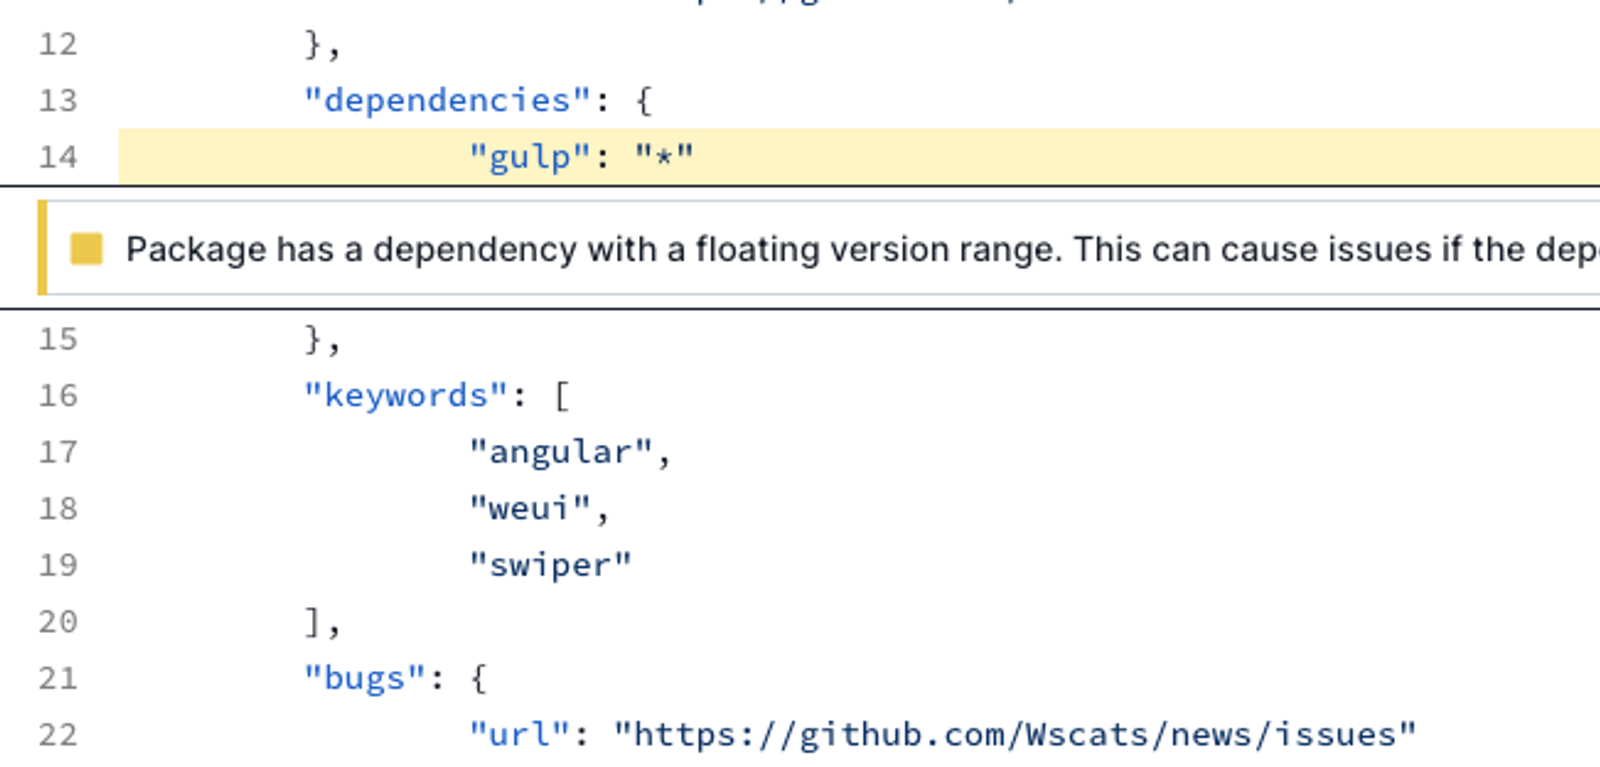The height and width of the screenshot is (767, 1600).
Task: Click the "keywords" key on line 16
Action: coord(406,395)
